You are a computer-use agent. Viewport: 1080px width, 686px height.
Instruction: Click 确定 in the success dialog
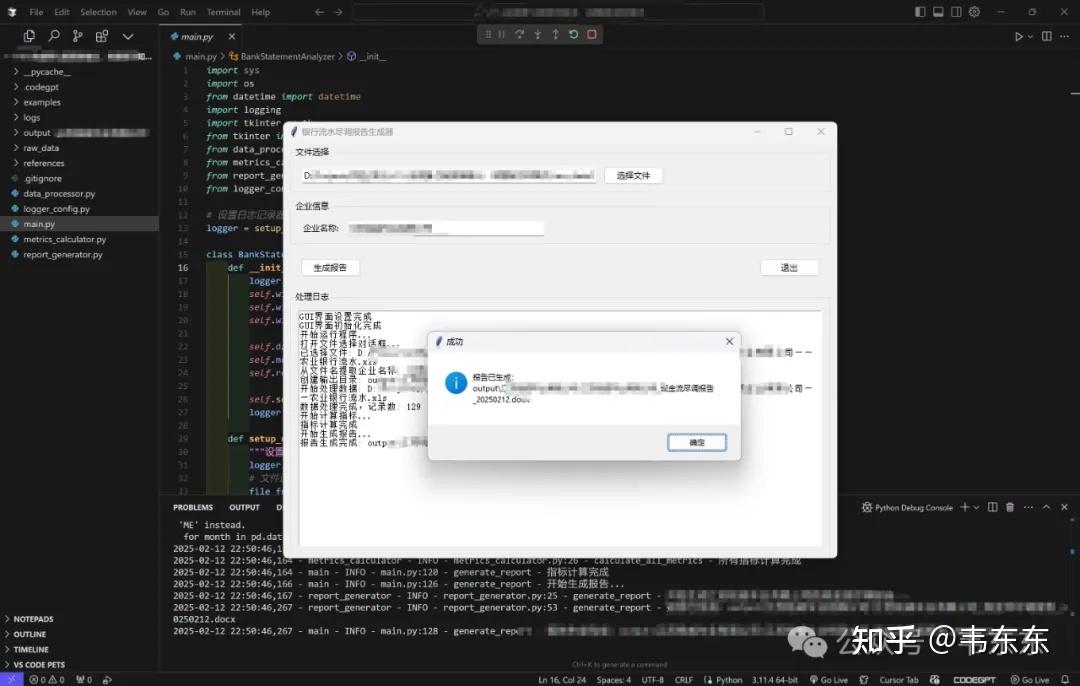(x=696, y=441)
